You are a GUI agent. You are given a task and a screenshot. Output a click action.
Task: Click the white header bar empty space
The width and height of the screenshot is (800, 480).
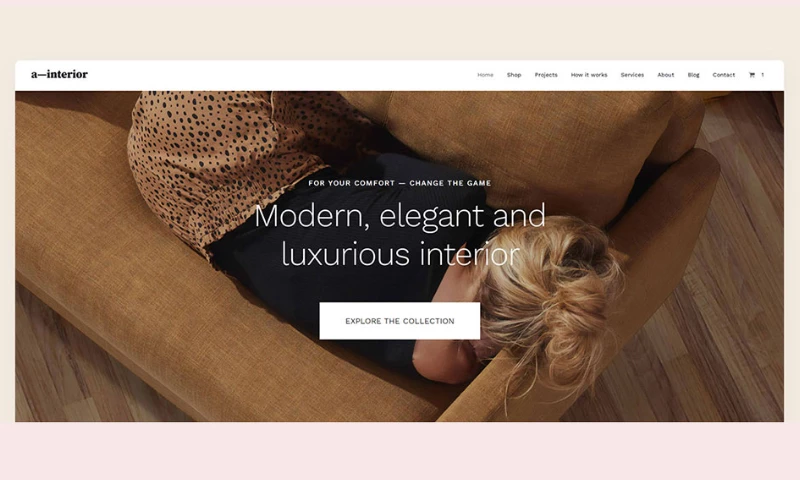281,75
